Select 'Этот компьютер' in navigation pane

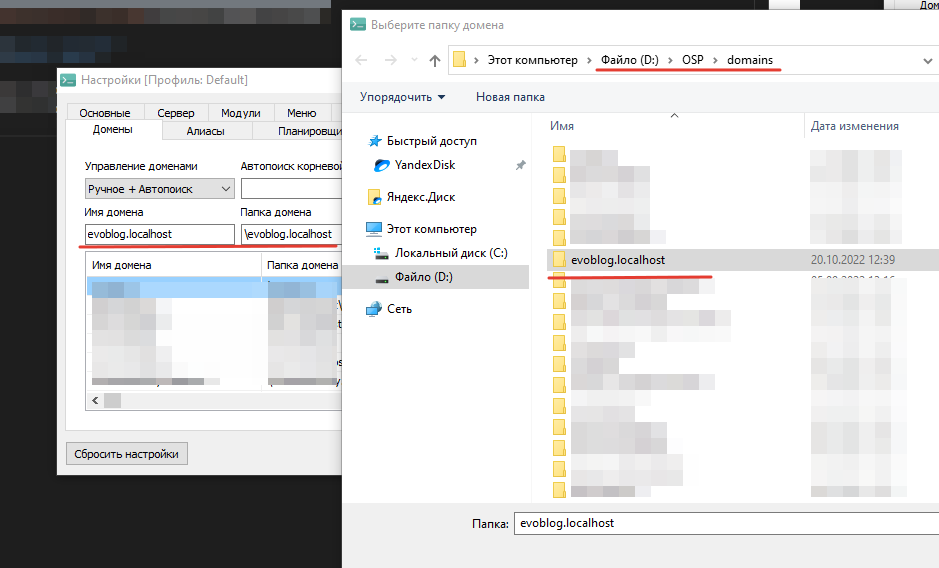(431, 229)
